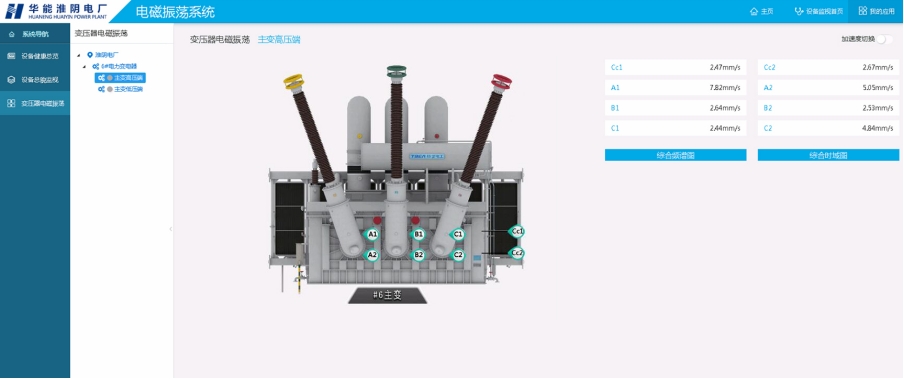Collapse the 淮阴电厂 tree node arrow
Screen dimensions: 904x379
pos(78,55)
